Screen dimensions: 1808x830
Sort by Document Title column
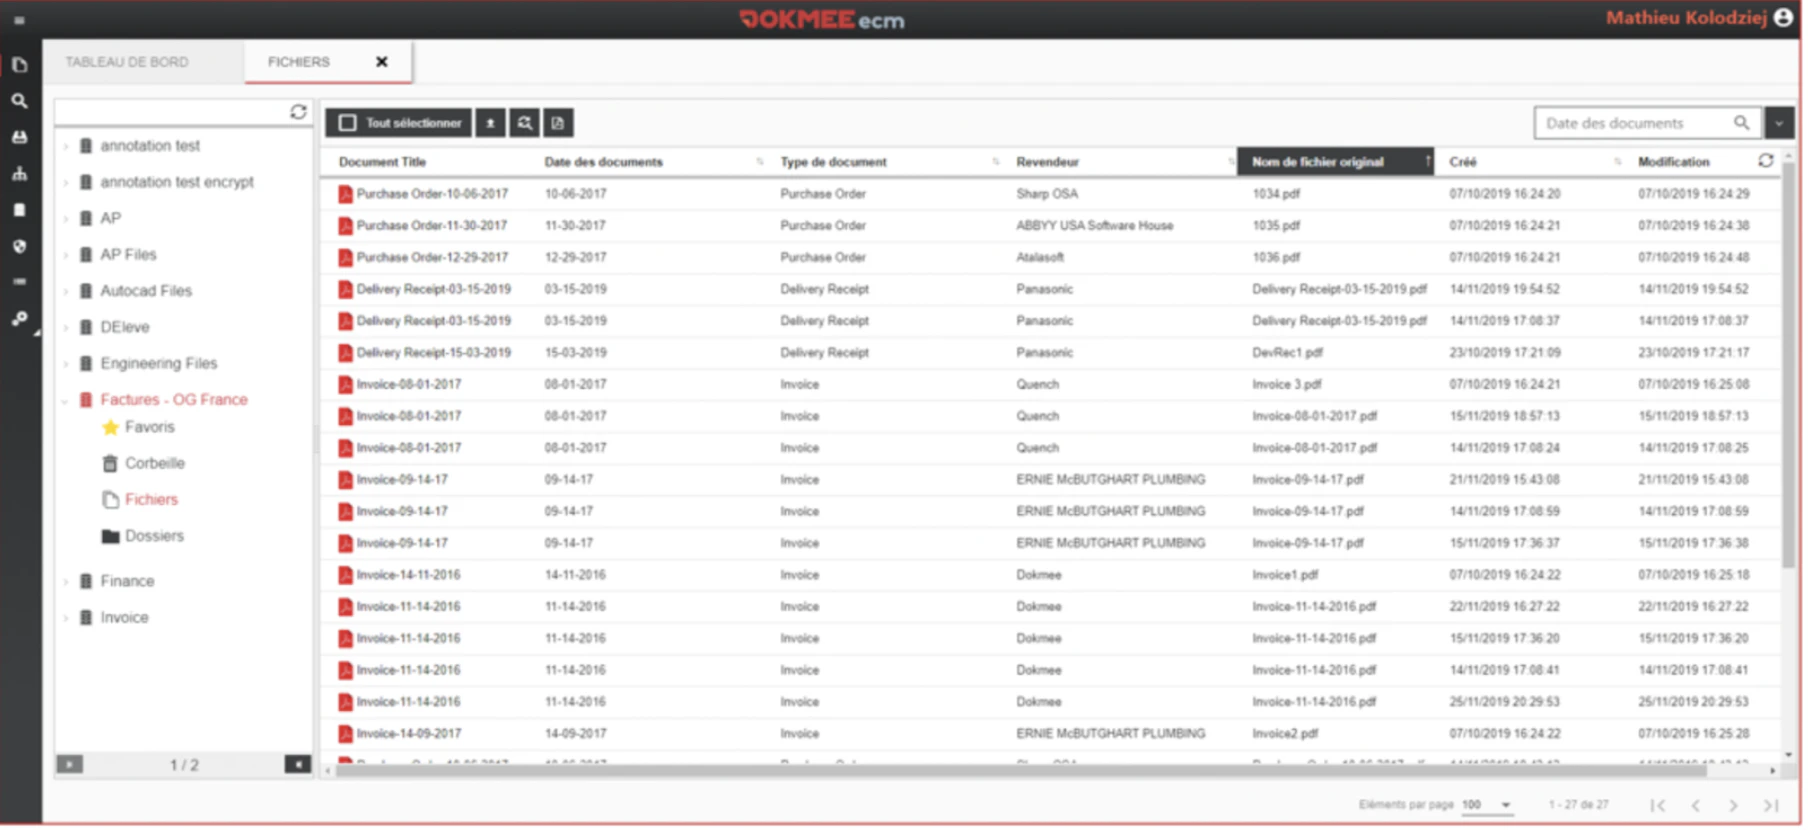click(383, 162)
